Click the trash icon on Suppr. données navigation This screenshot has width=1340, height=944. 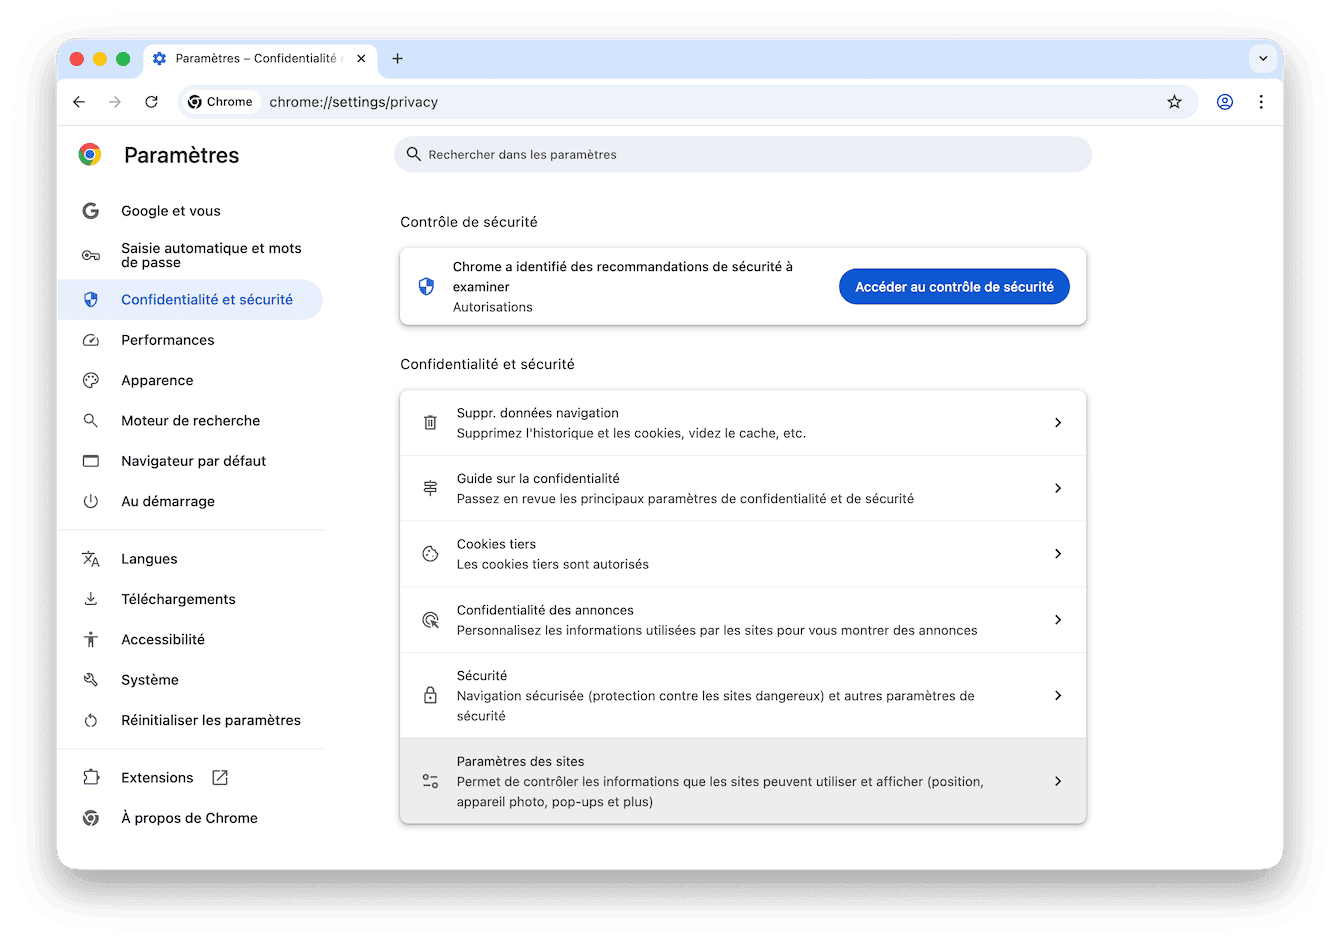430,422
